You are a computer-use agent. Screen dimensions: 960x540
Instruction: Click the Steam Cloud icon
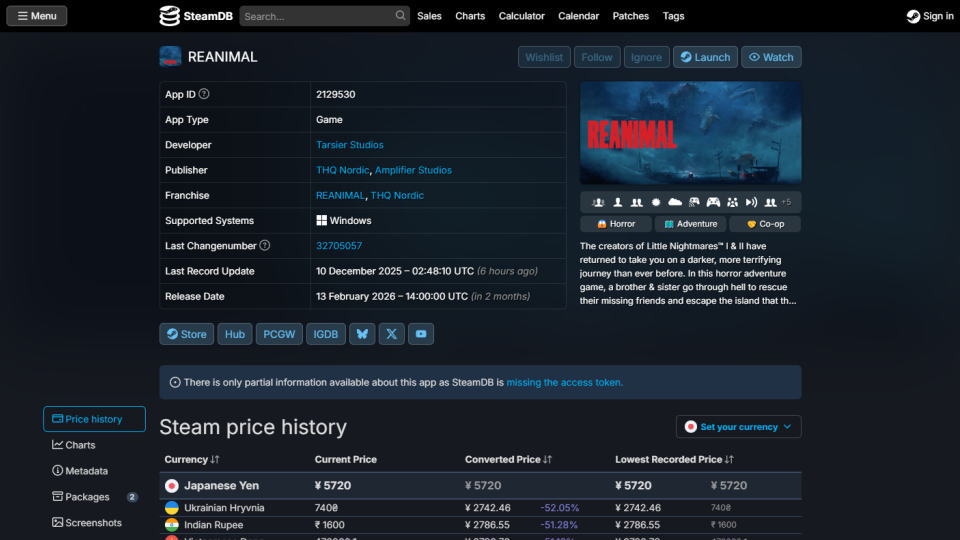point(675,202)
